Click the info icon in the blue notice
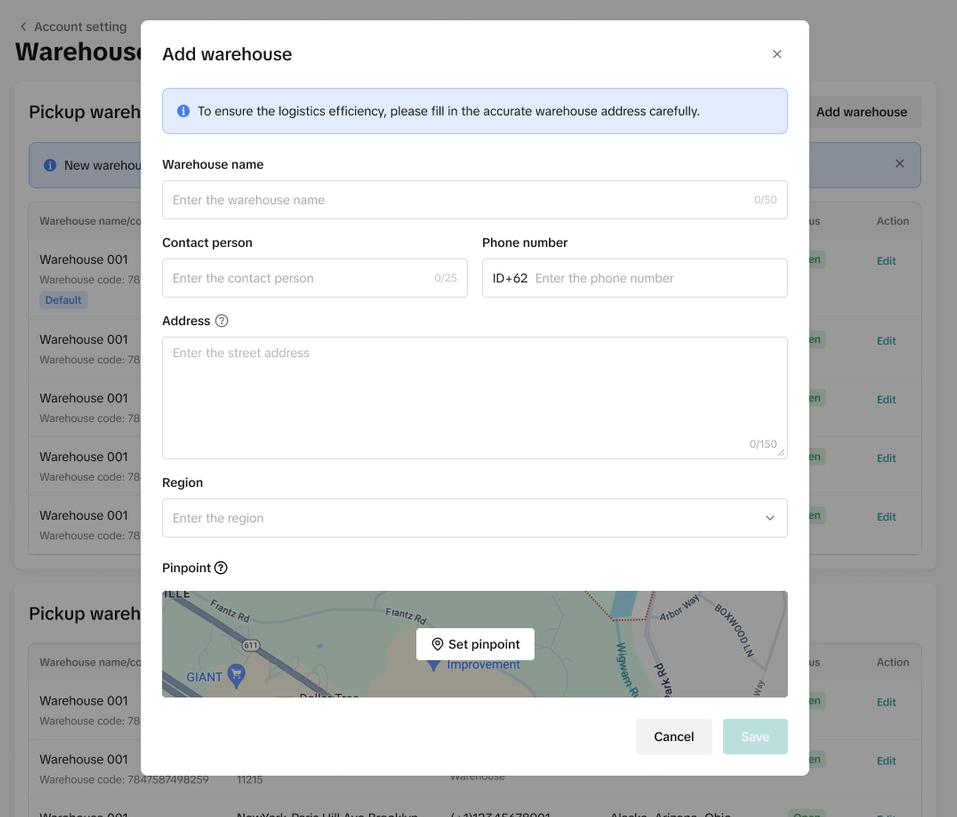The width and height of the screenshot is (957, 817). point(183,111)
